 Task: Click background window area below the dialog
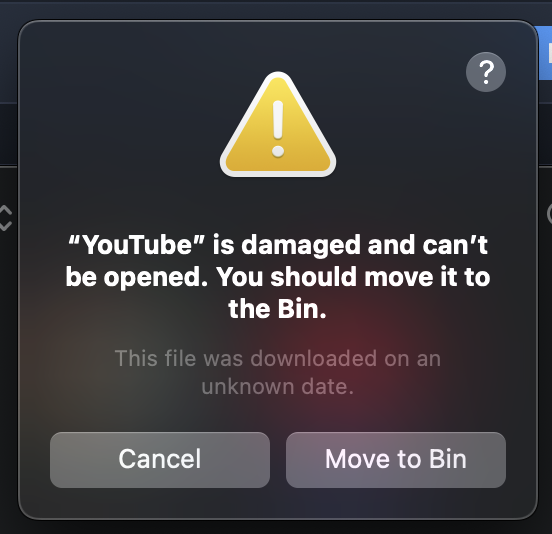point(276,528)
